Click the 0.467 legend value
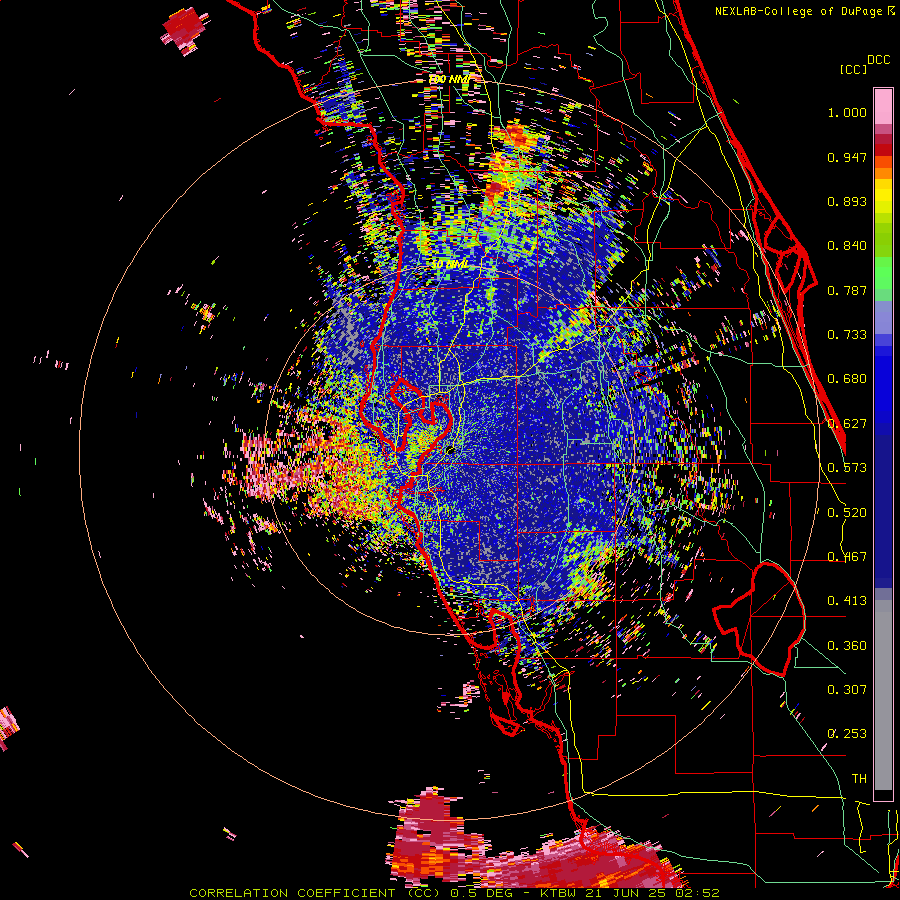The image size is (900, 900). pyautogui.click(x=847, y=557)
